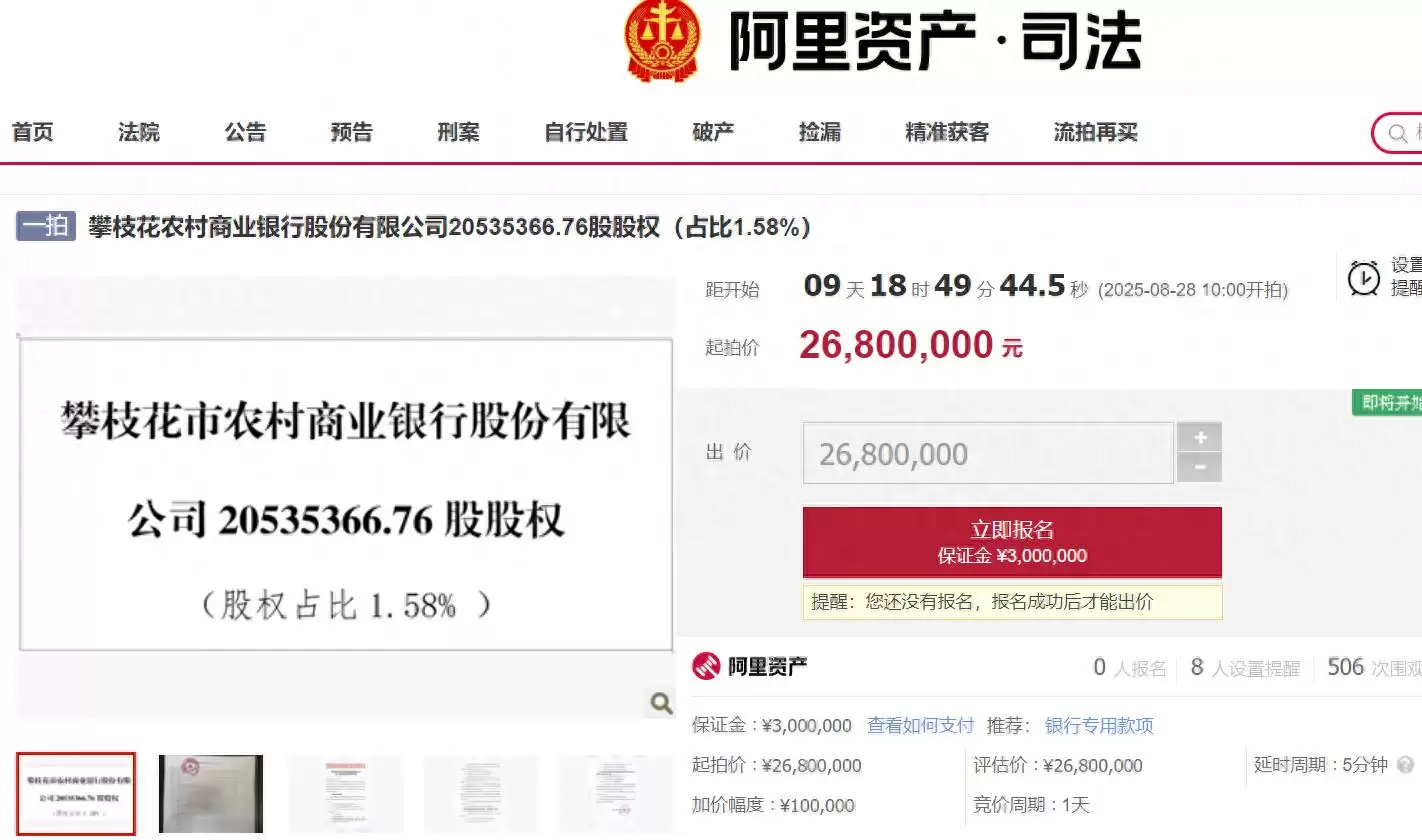The height and width of the screenshot is (840, 1422).
Task: Click the 阿里资产 brand icon near bid stats
Action: (707, 666)
